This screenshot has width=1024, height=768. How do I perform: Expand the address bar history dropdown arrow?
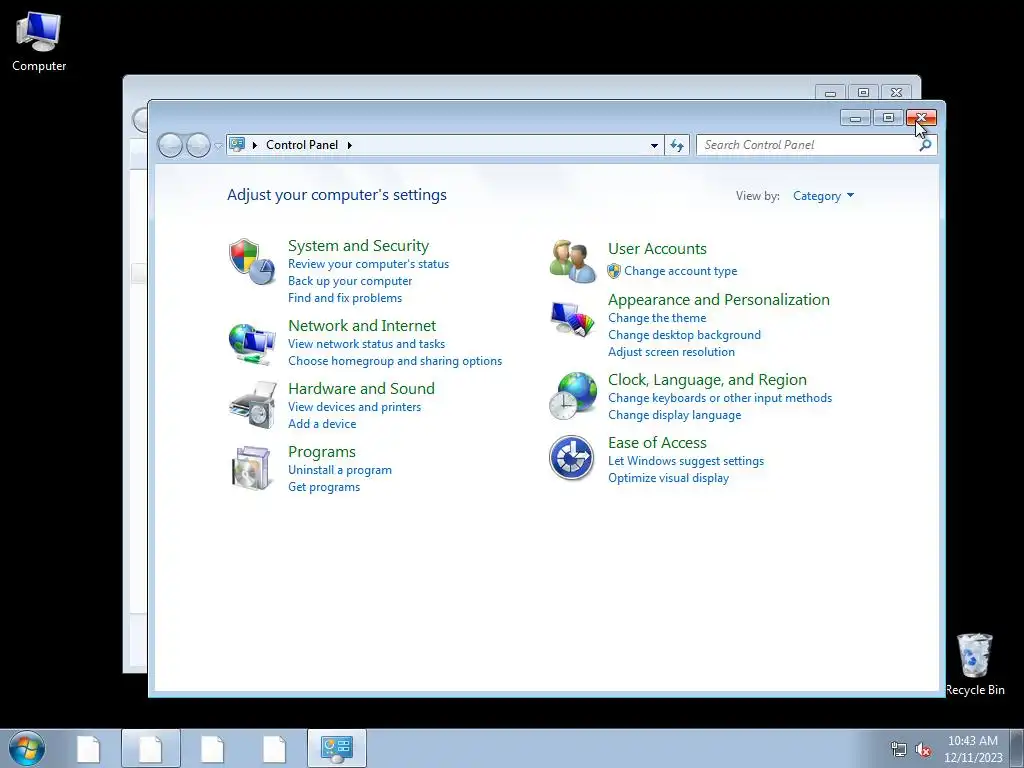(x=654, y=146)
